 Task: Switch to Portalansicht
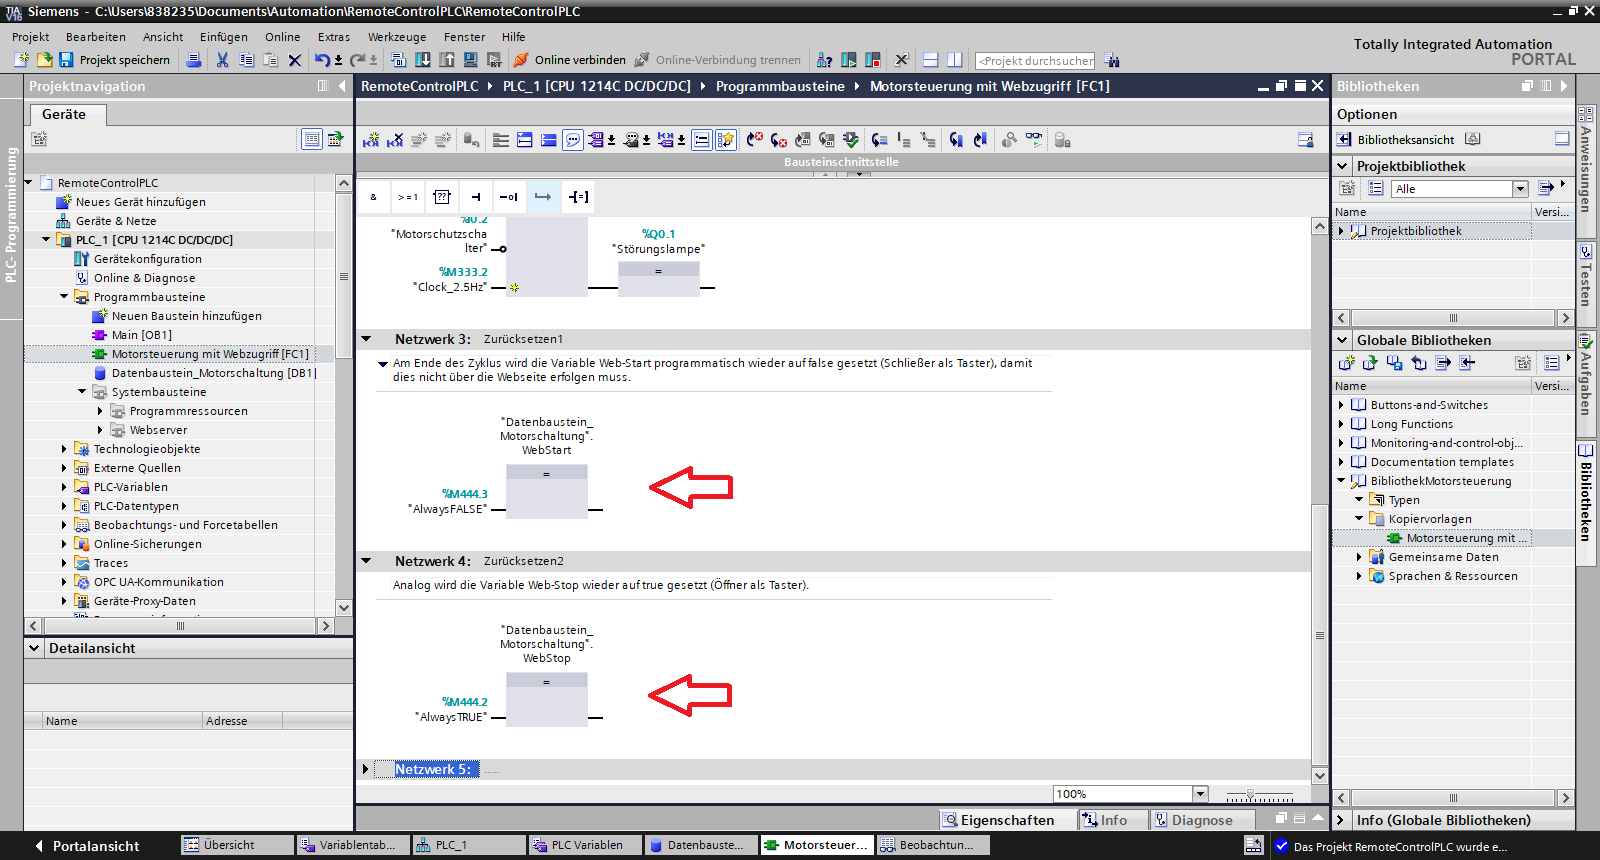click(x=87, y=846)
